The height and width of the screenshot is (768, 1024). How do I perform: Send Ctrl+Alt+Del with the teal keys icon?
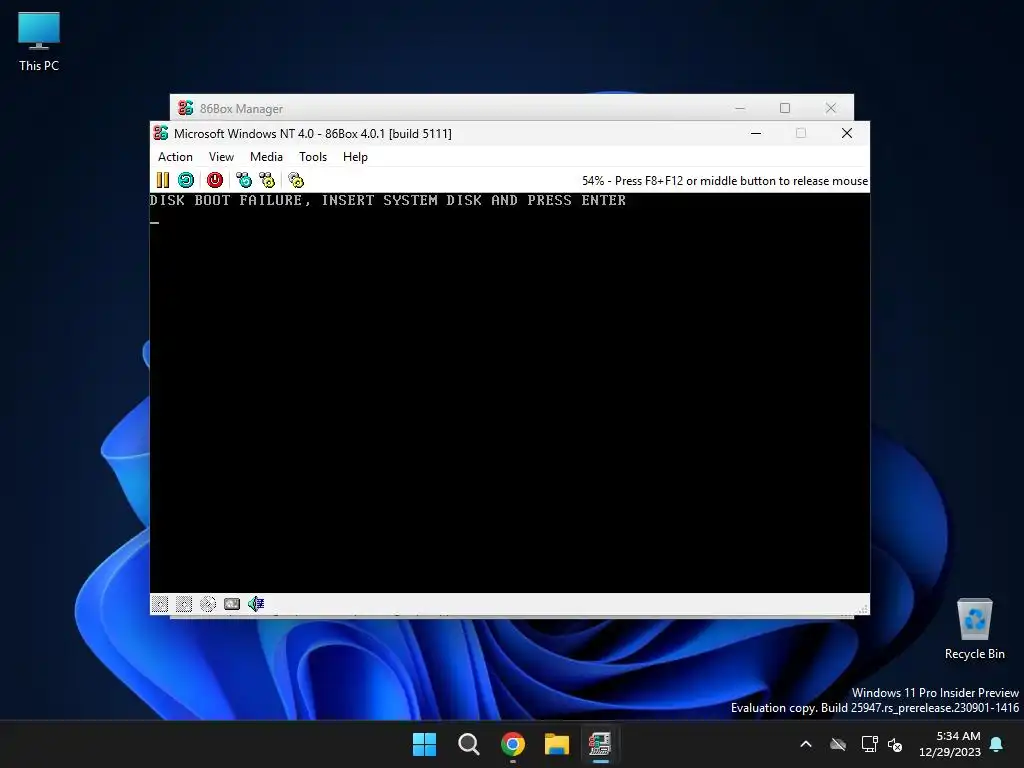[x=244, y=180]
